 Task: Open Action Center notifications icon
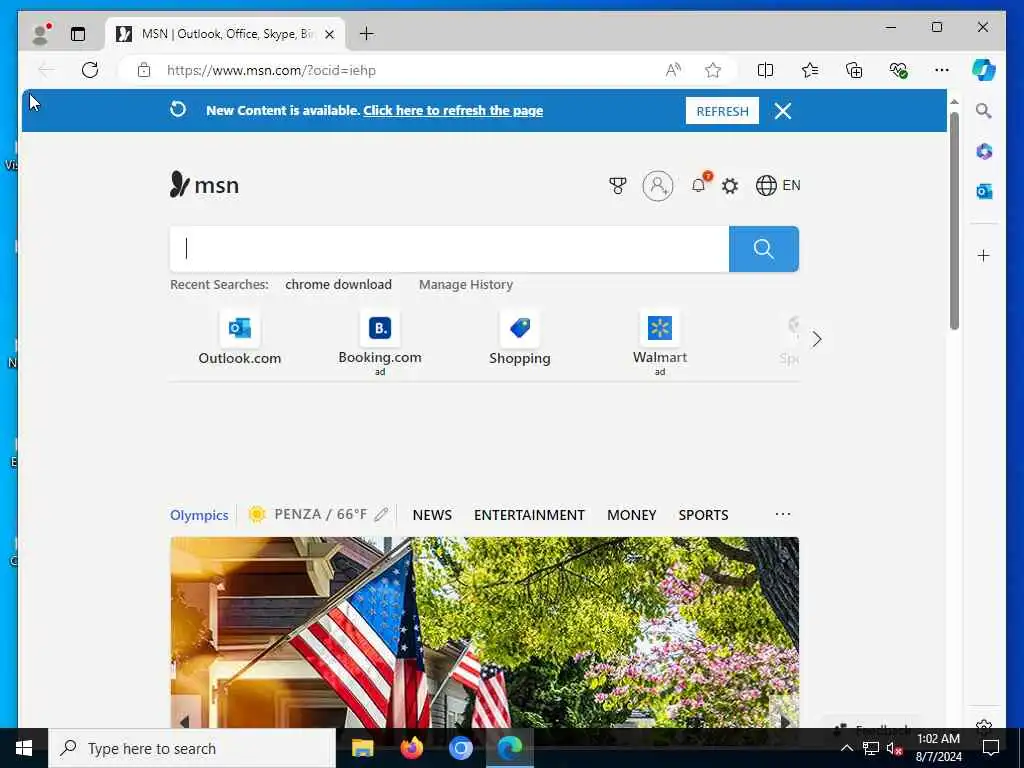click(x=991, y=748)
